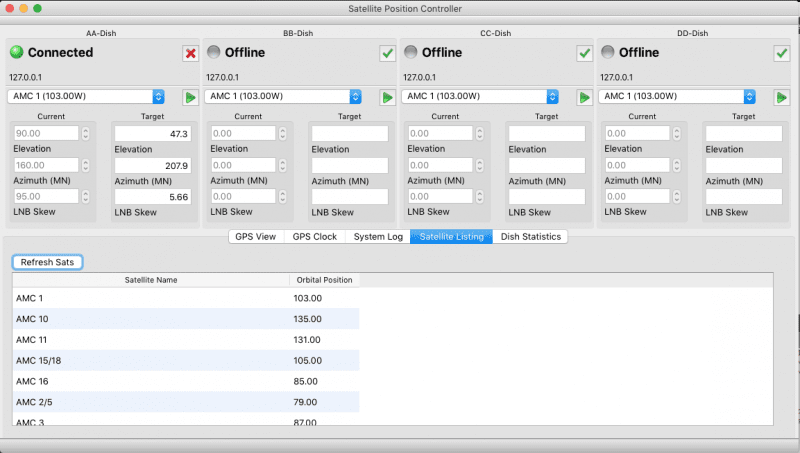Image resolution: width=800 pixels, height=453 pixels.
Task: Start DD-Dish move with its green play button
Action: (782, 97)
